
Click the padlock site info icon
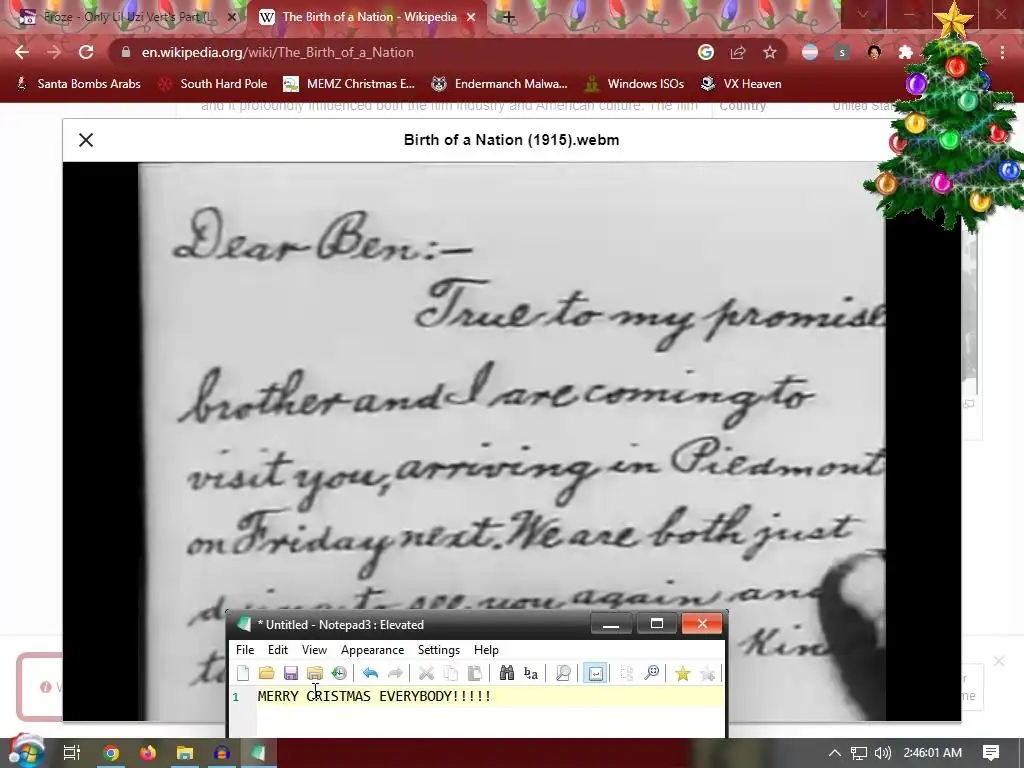click(x=126, y=52)
